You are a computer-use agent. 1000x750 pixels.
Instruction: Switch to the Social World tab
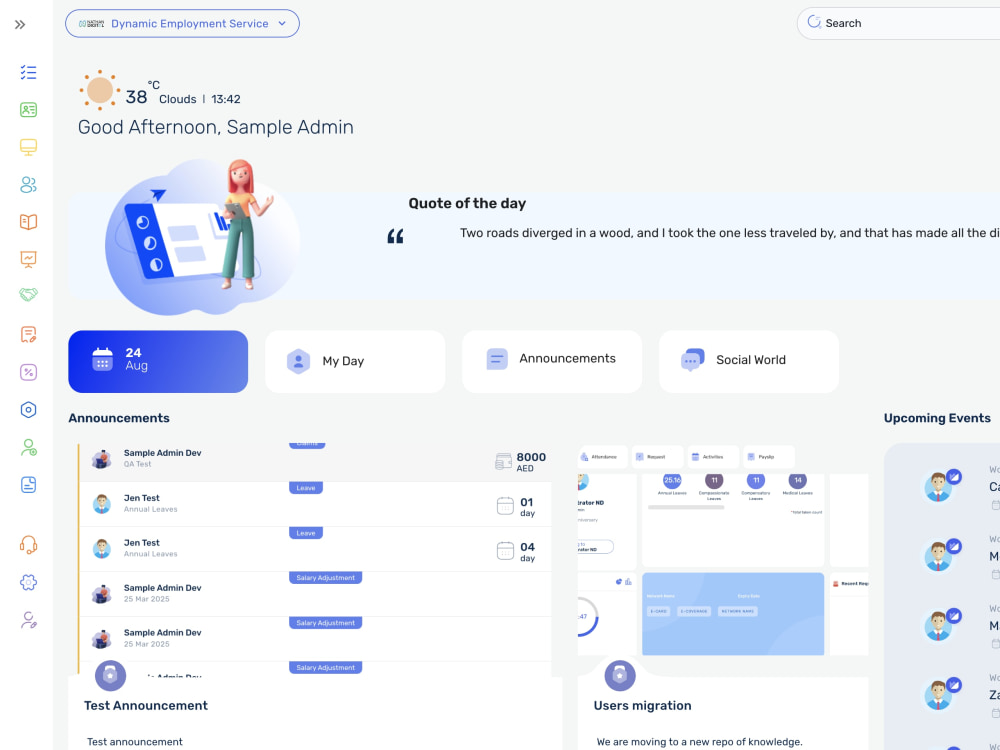pos(749,362)
